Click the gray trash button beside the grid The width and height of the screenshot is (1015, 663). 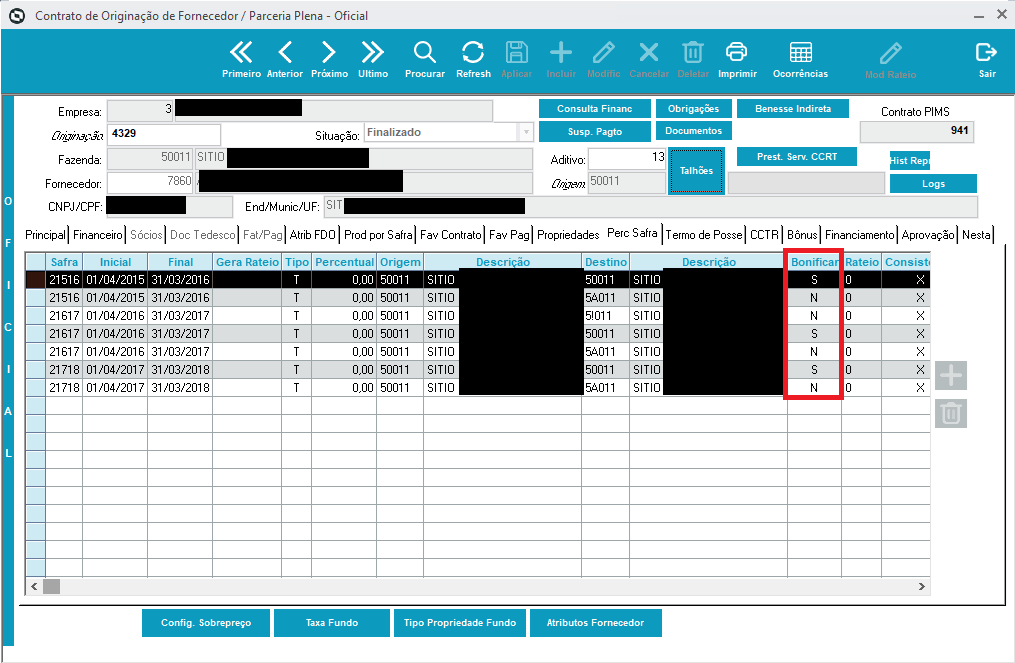click(951, 413)
